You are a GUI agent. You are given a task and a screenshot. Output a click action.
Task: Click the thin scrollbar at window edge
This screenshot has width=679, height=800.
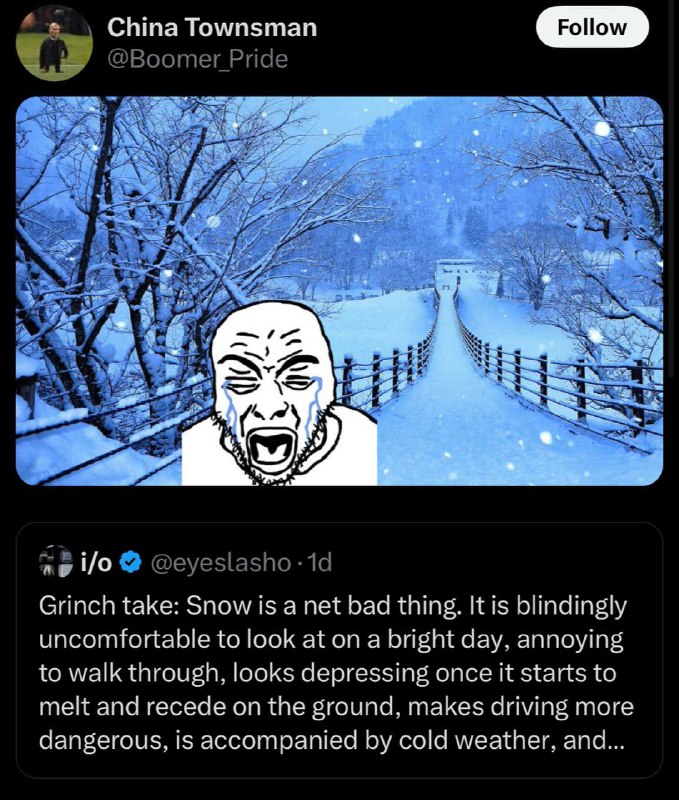click(674, 189)
